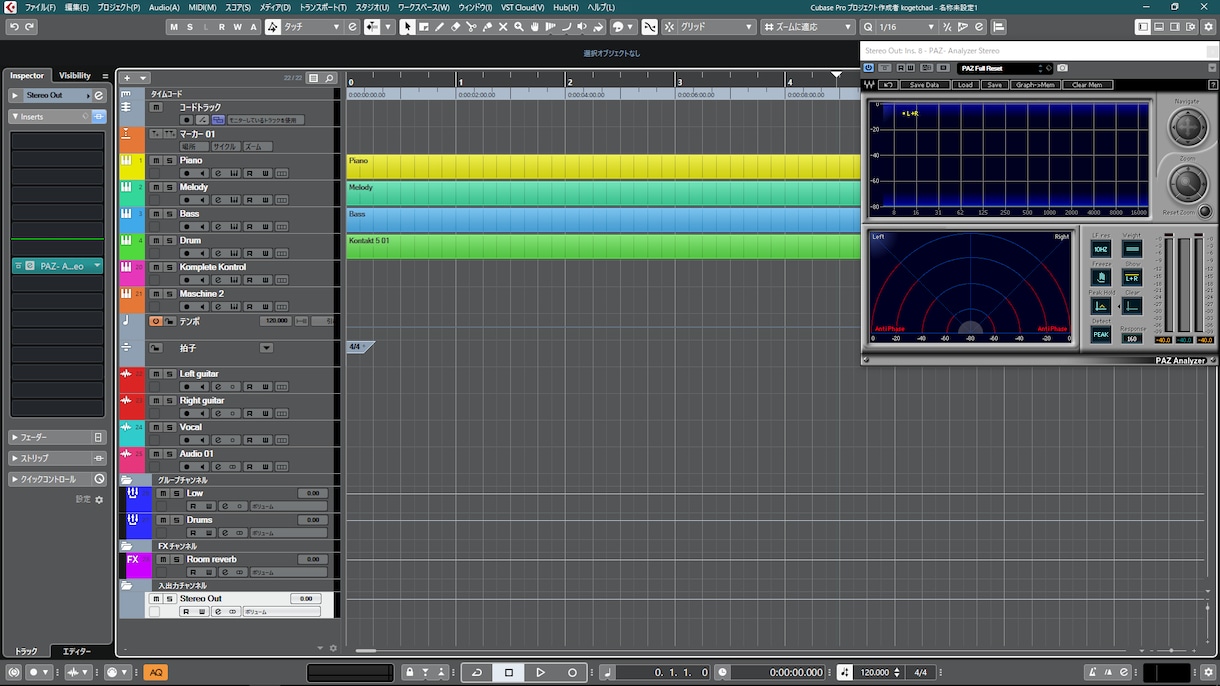
Task: Take a PAZ plugin snapshot with camera icon
Action: (1063, 68)
